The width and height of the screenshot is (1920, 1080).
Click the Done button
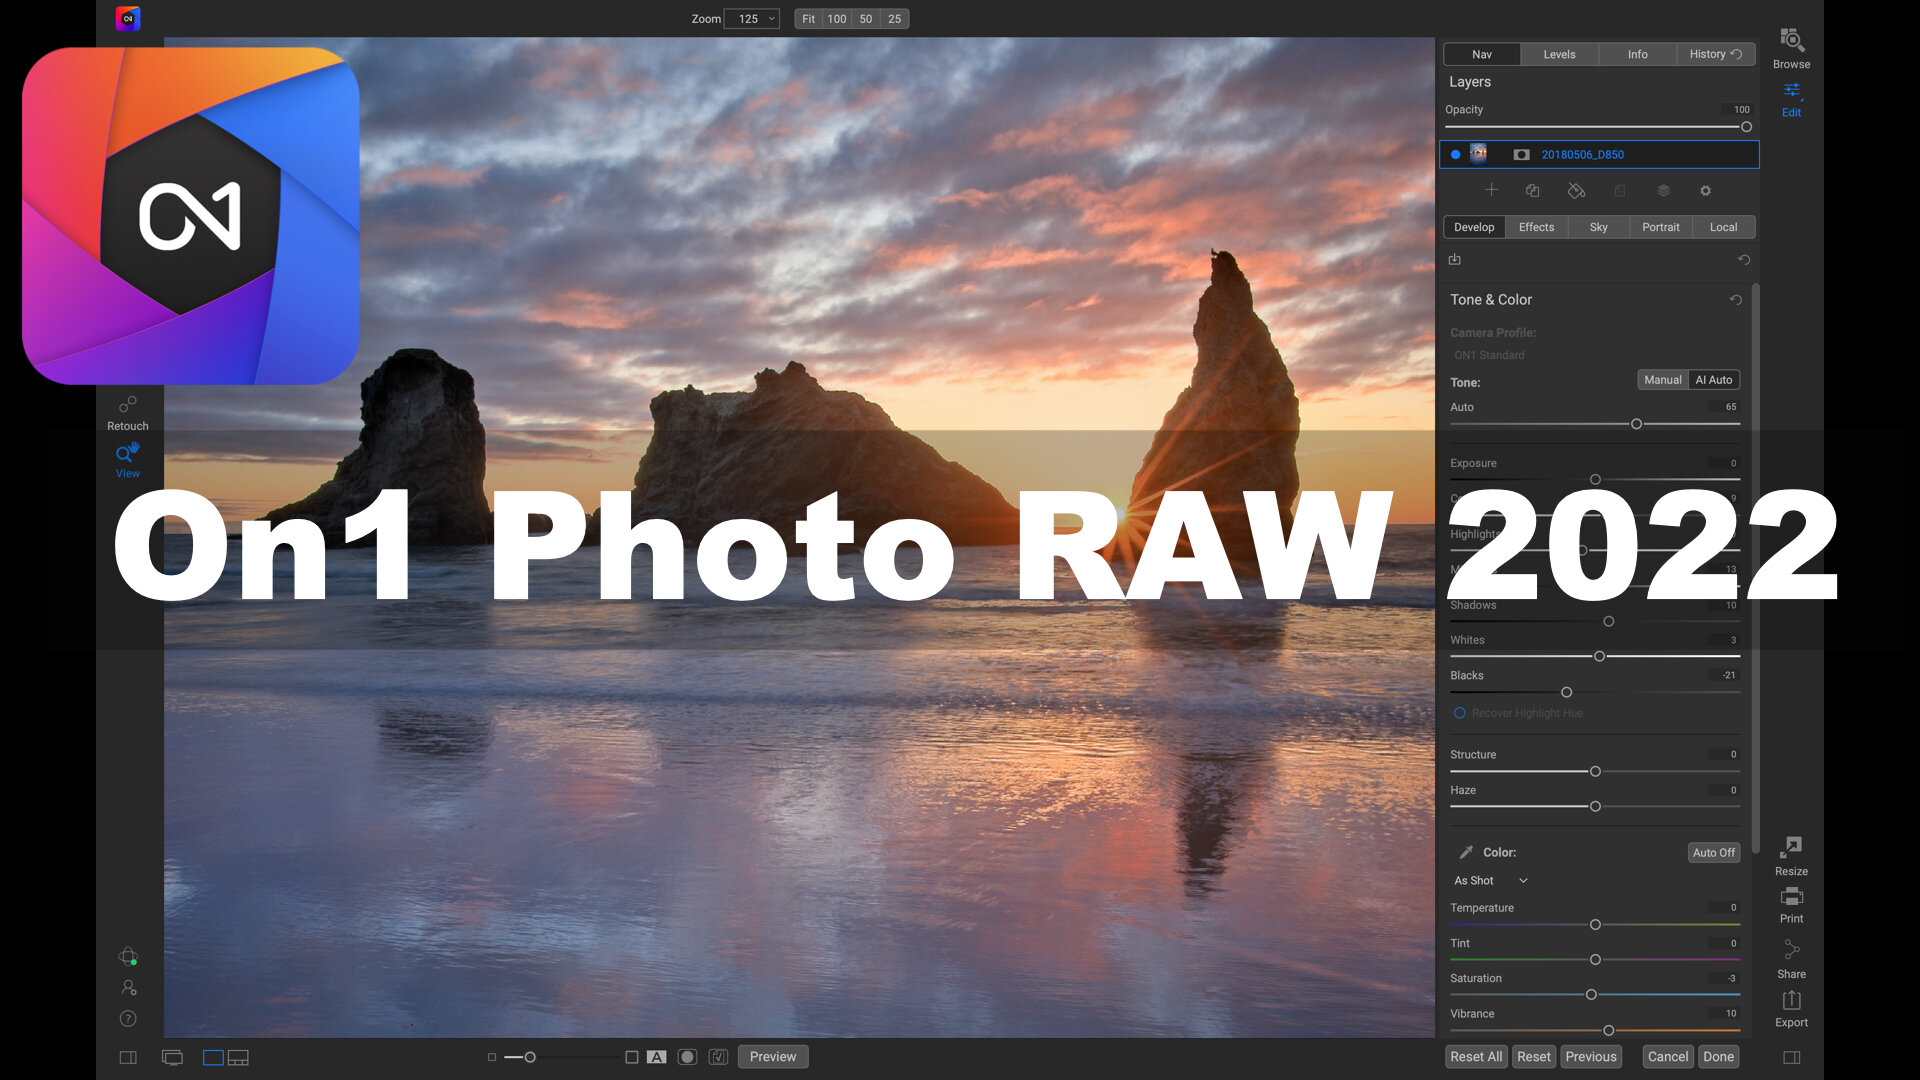coord(1718,1057)
